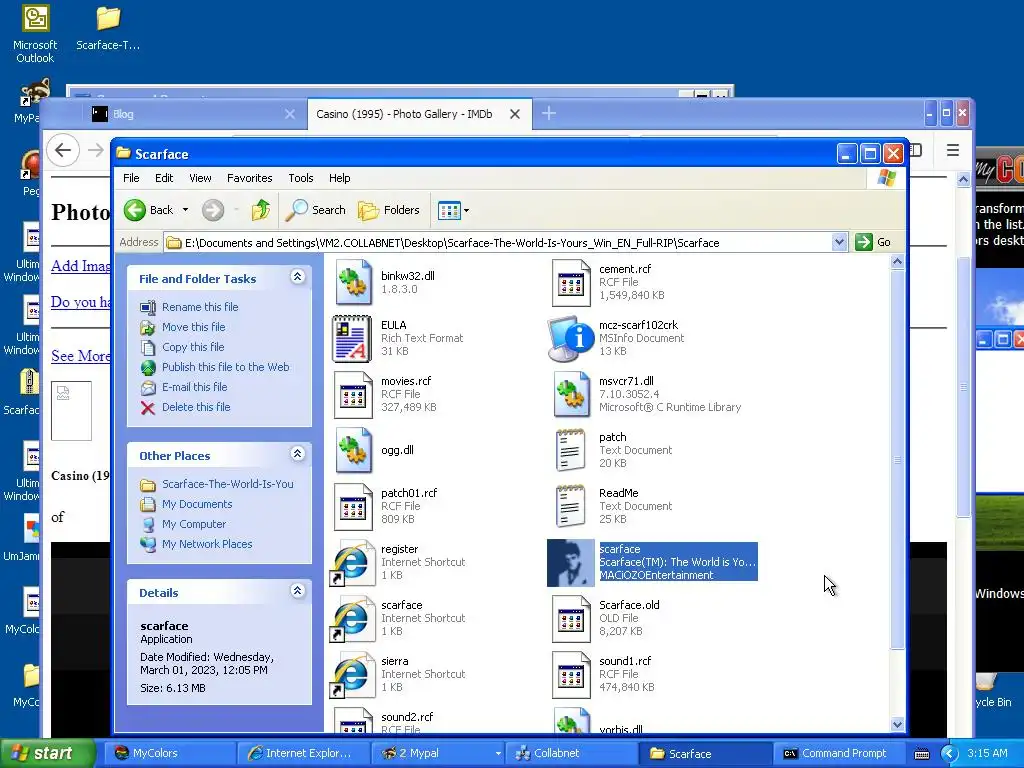Open Search with the magnifier icon
The width and height of the screenshot is (1024, 768).
point(316,210)
